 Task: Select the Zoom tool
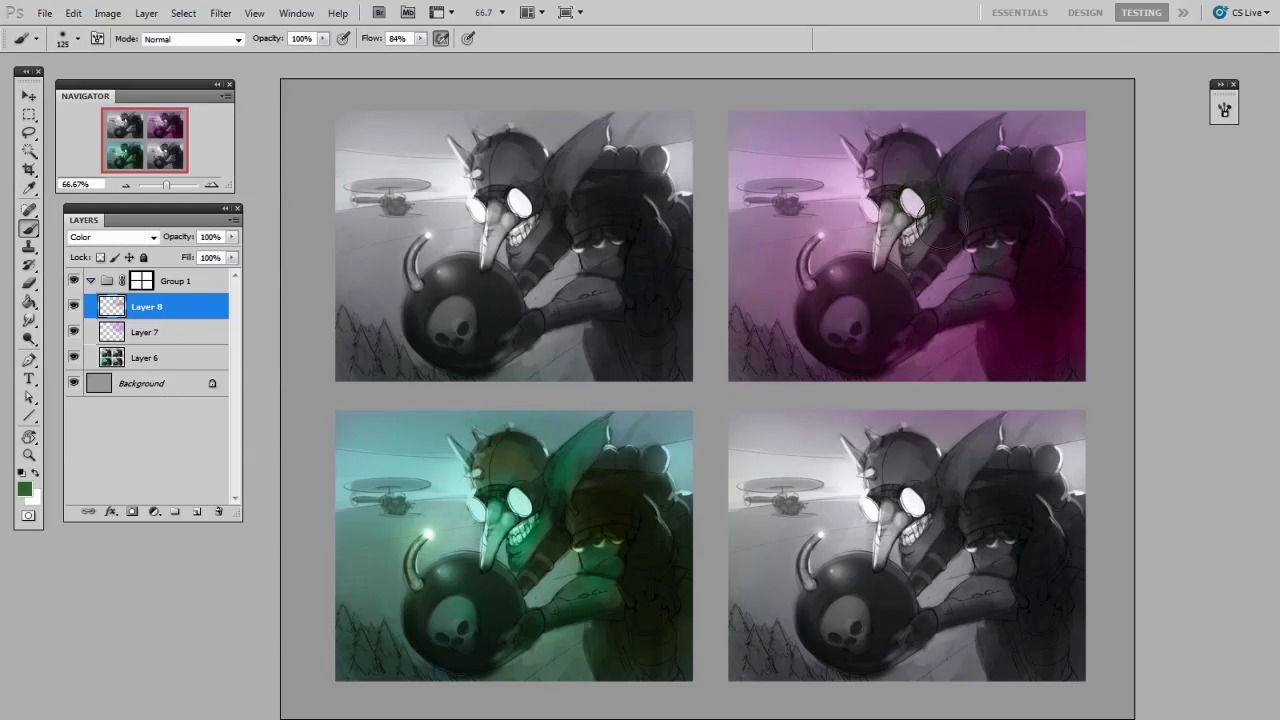click(x=29, y=455)
